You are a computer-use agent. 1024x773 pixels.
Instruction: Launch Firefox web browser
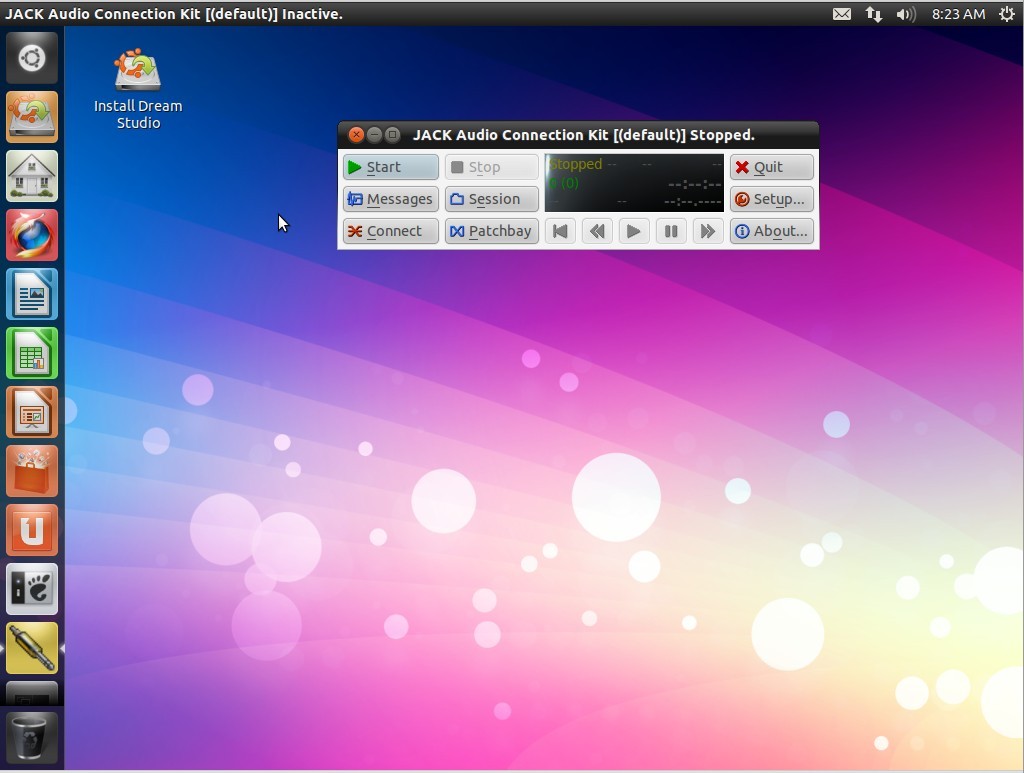(x=32, y=235)
